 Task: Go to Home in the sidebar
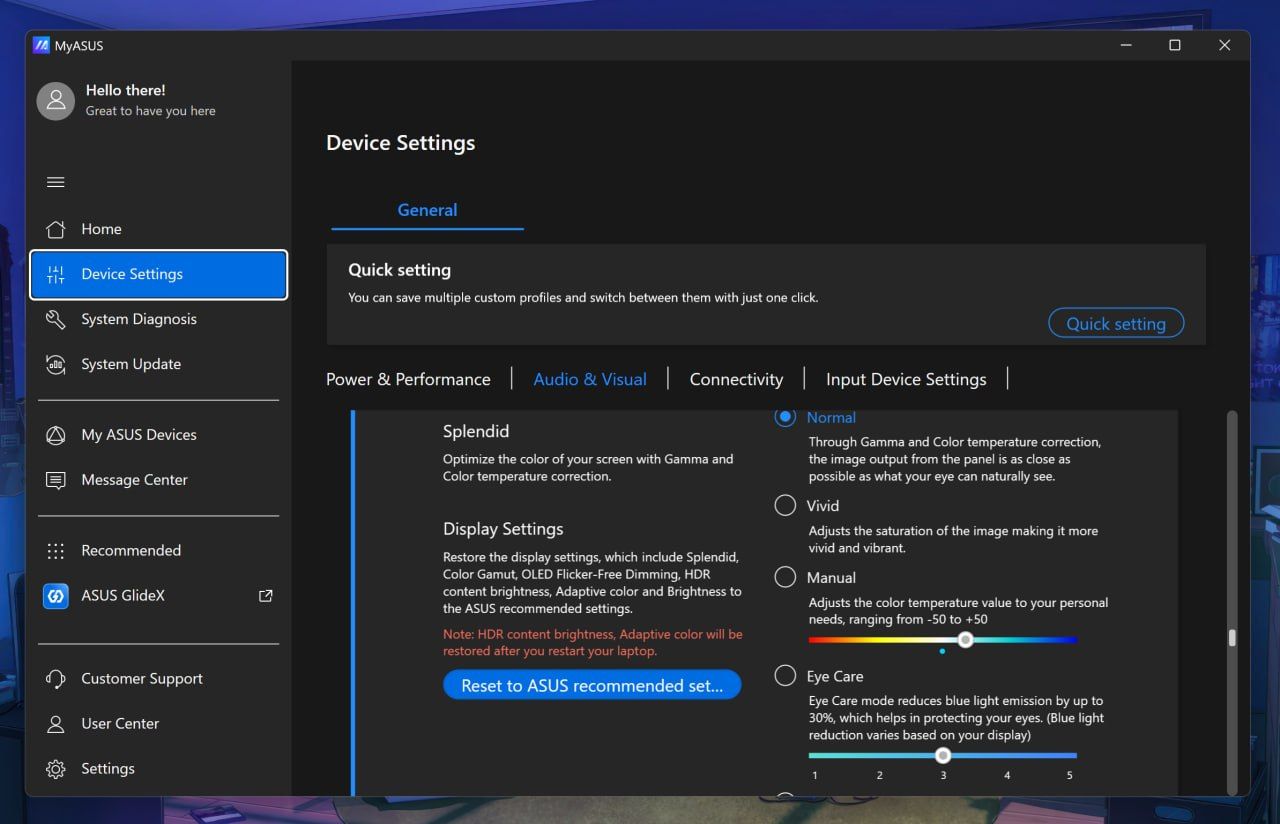click(x=159, y=229)
